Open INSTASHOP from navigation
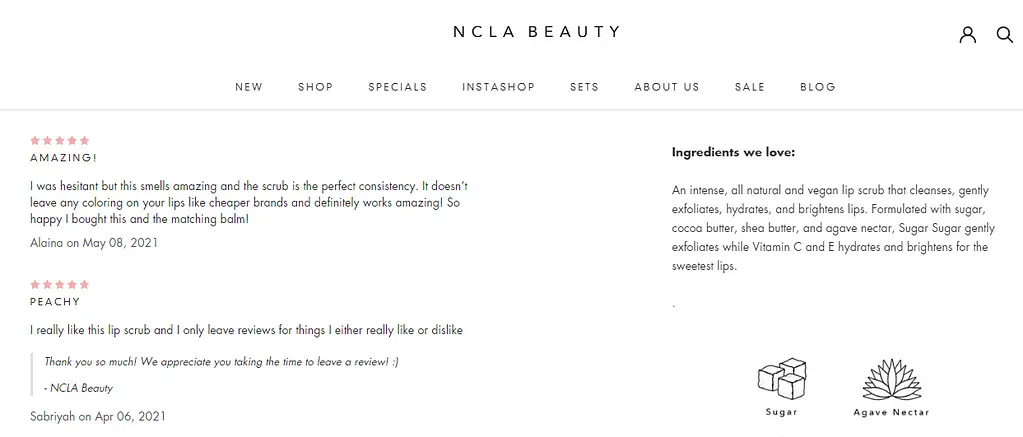This screenshot has width=1023, height=437. (498, 87)
